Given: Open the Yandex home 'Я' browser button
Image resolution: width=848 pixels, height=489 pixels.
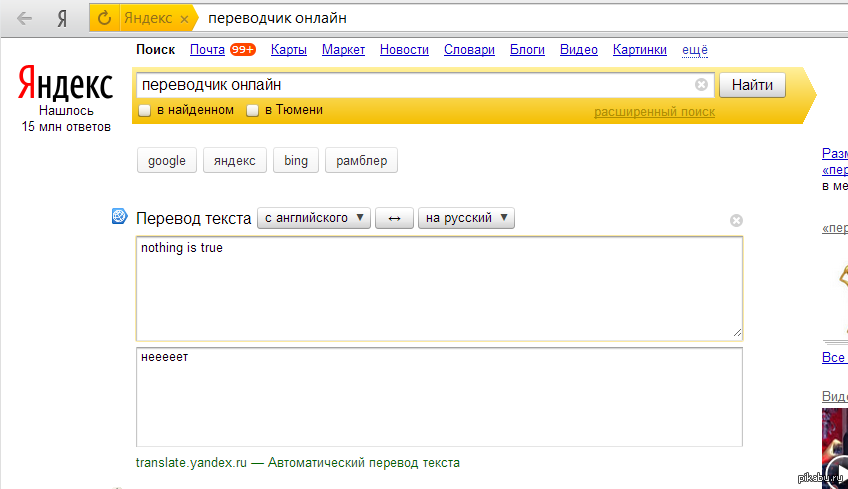Looking at the screenshot, I should (x=62, y=18).
